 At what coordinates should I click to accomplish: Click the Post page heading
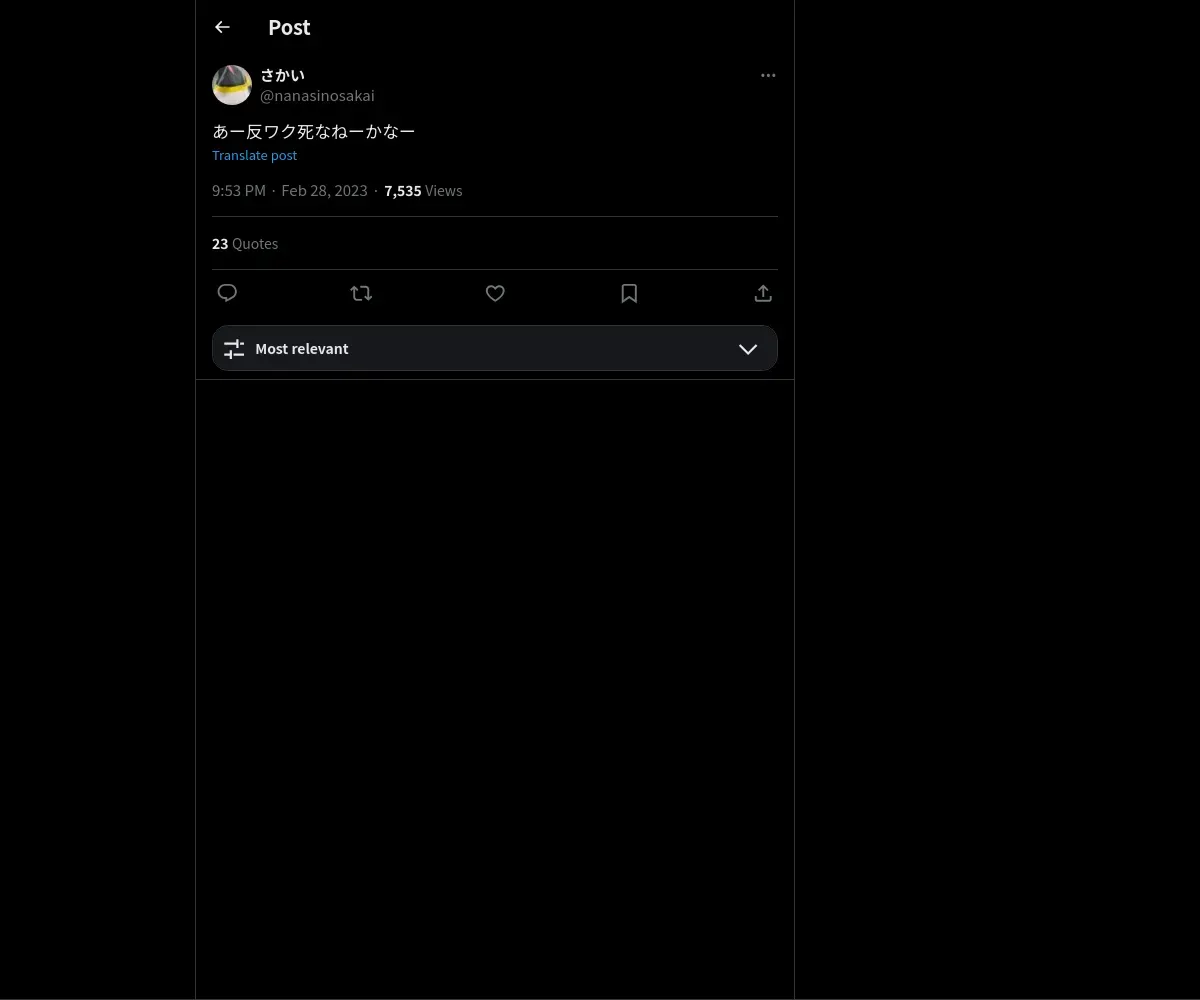click(289, 28)
